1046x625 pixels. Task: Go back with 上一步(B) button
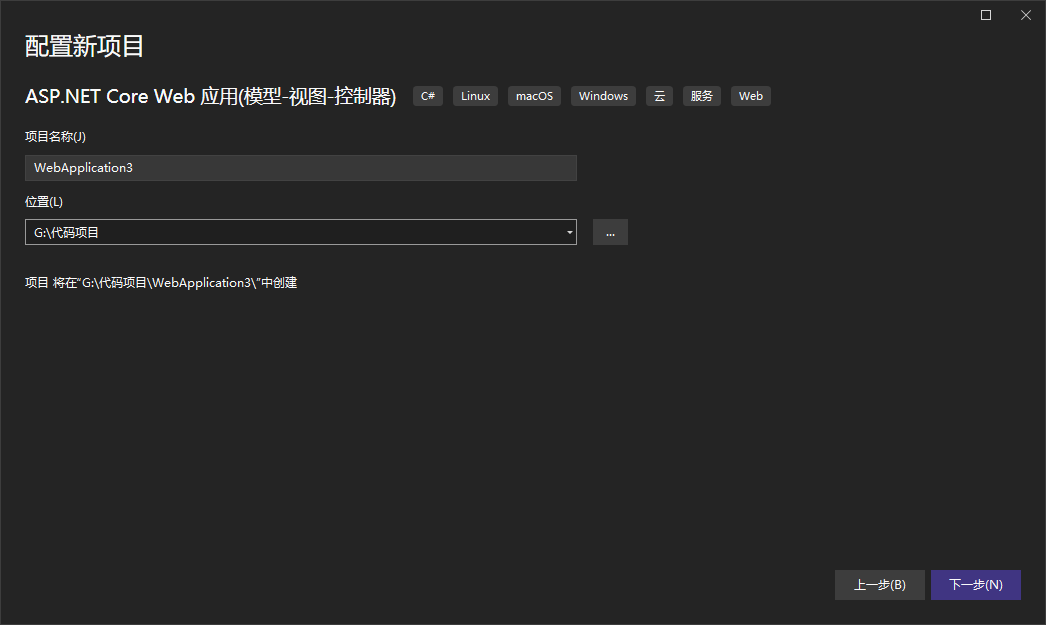pyautogui.click(x=879, y=585)
